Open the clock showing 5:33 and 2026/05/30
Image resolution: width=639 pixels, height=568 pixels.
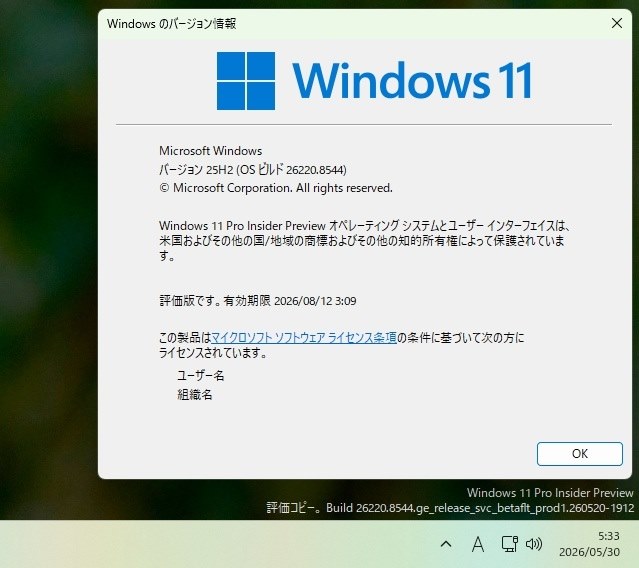(x=589, y=544)
